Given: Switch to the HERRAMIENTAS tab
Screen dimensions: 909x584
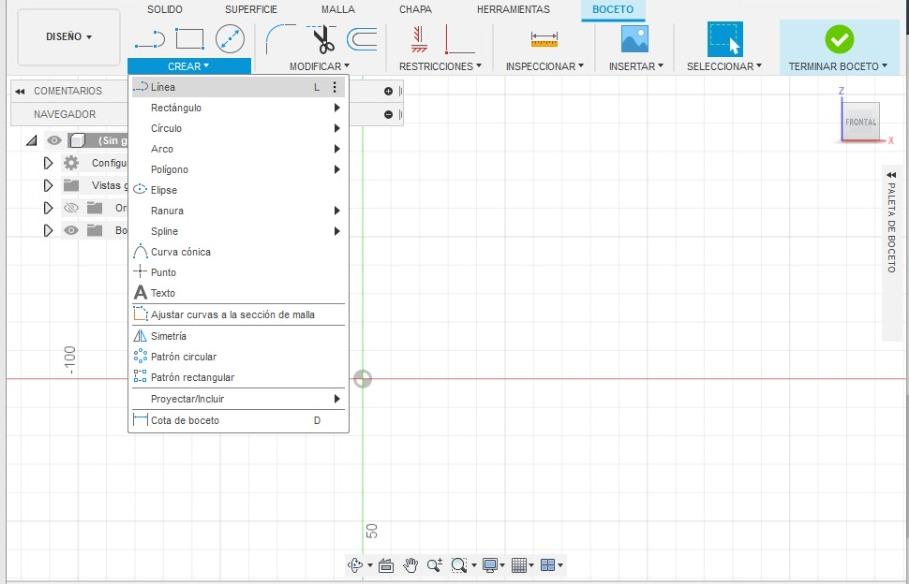Looking at the screenshot, I should coord(513,9).
